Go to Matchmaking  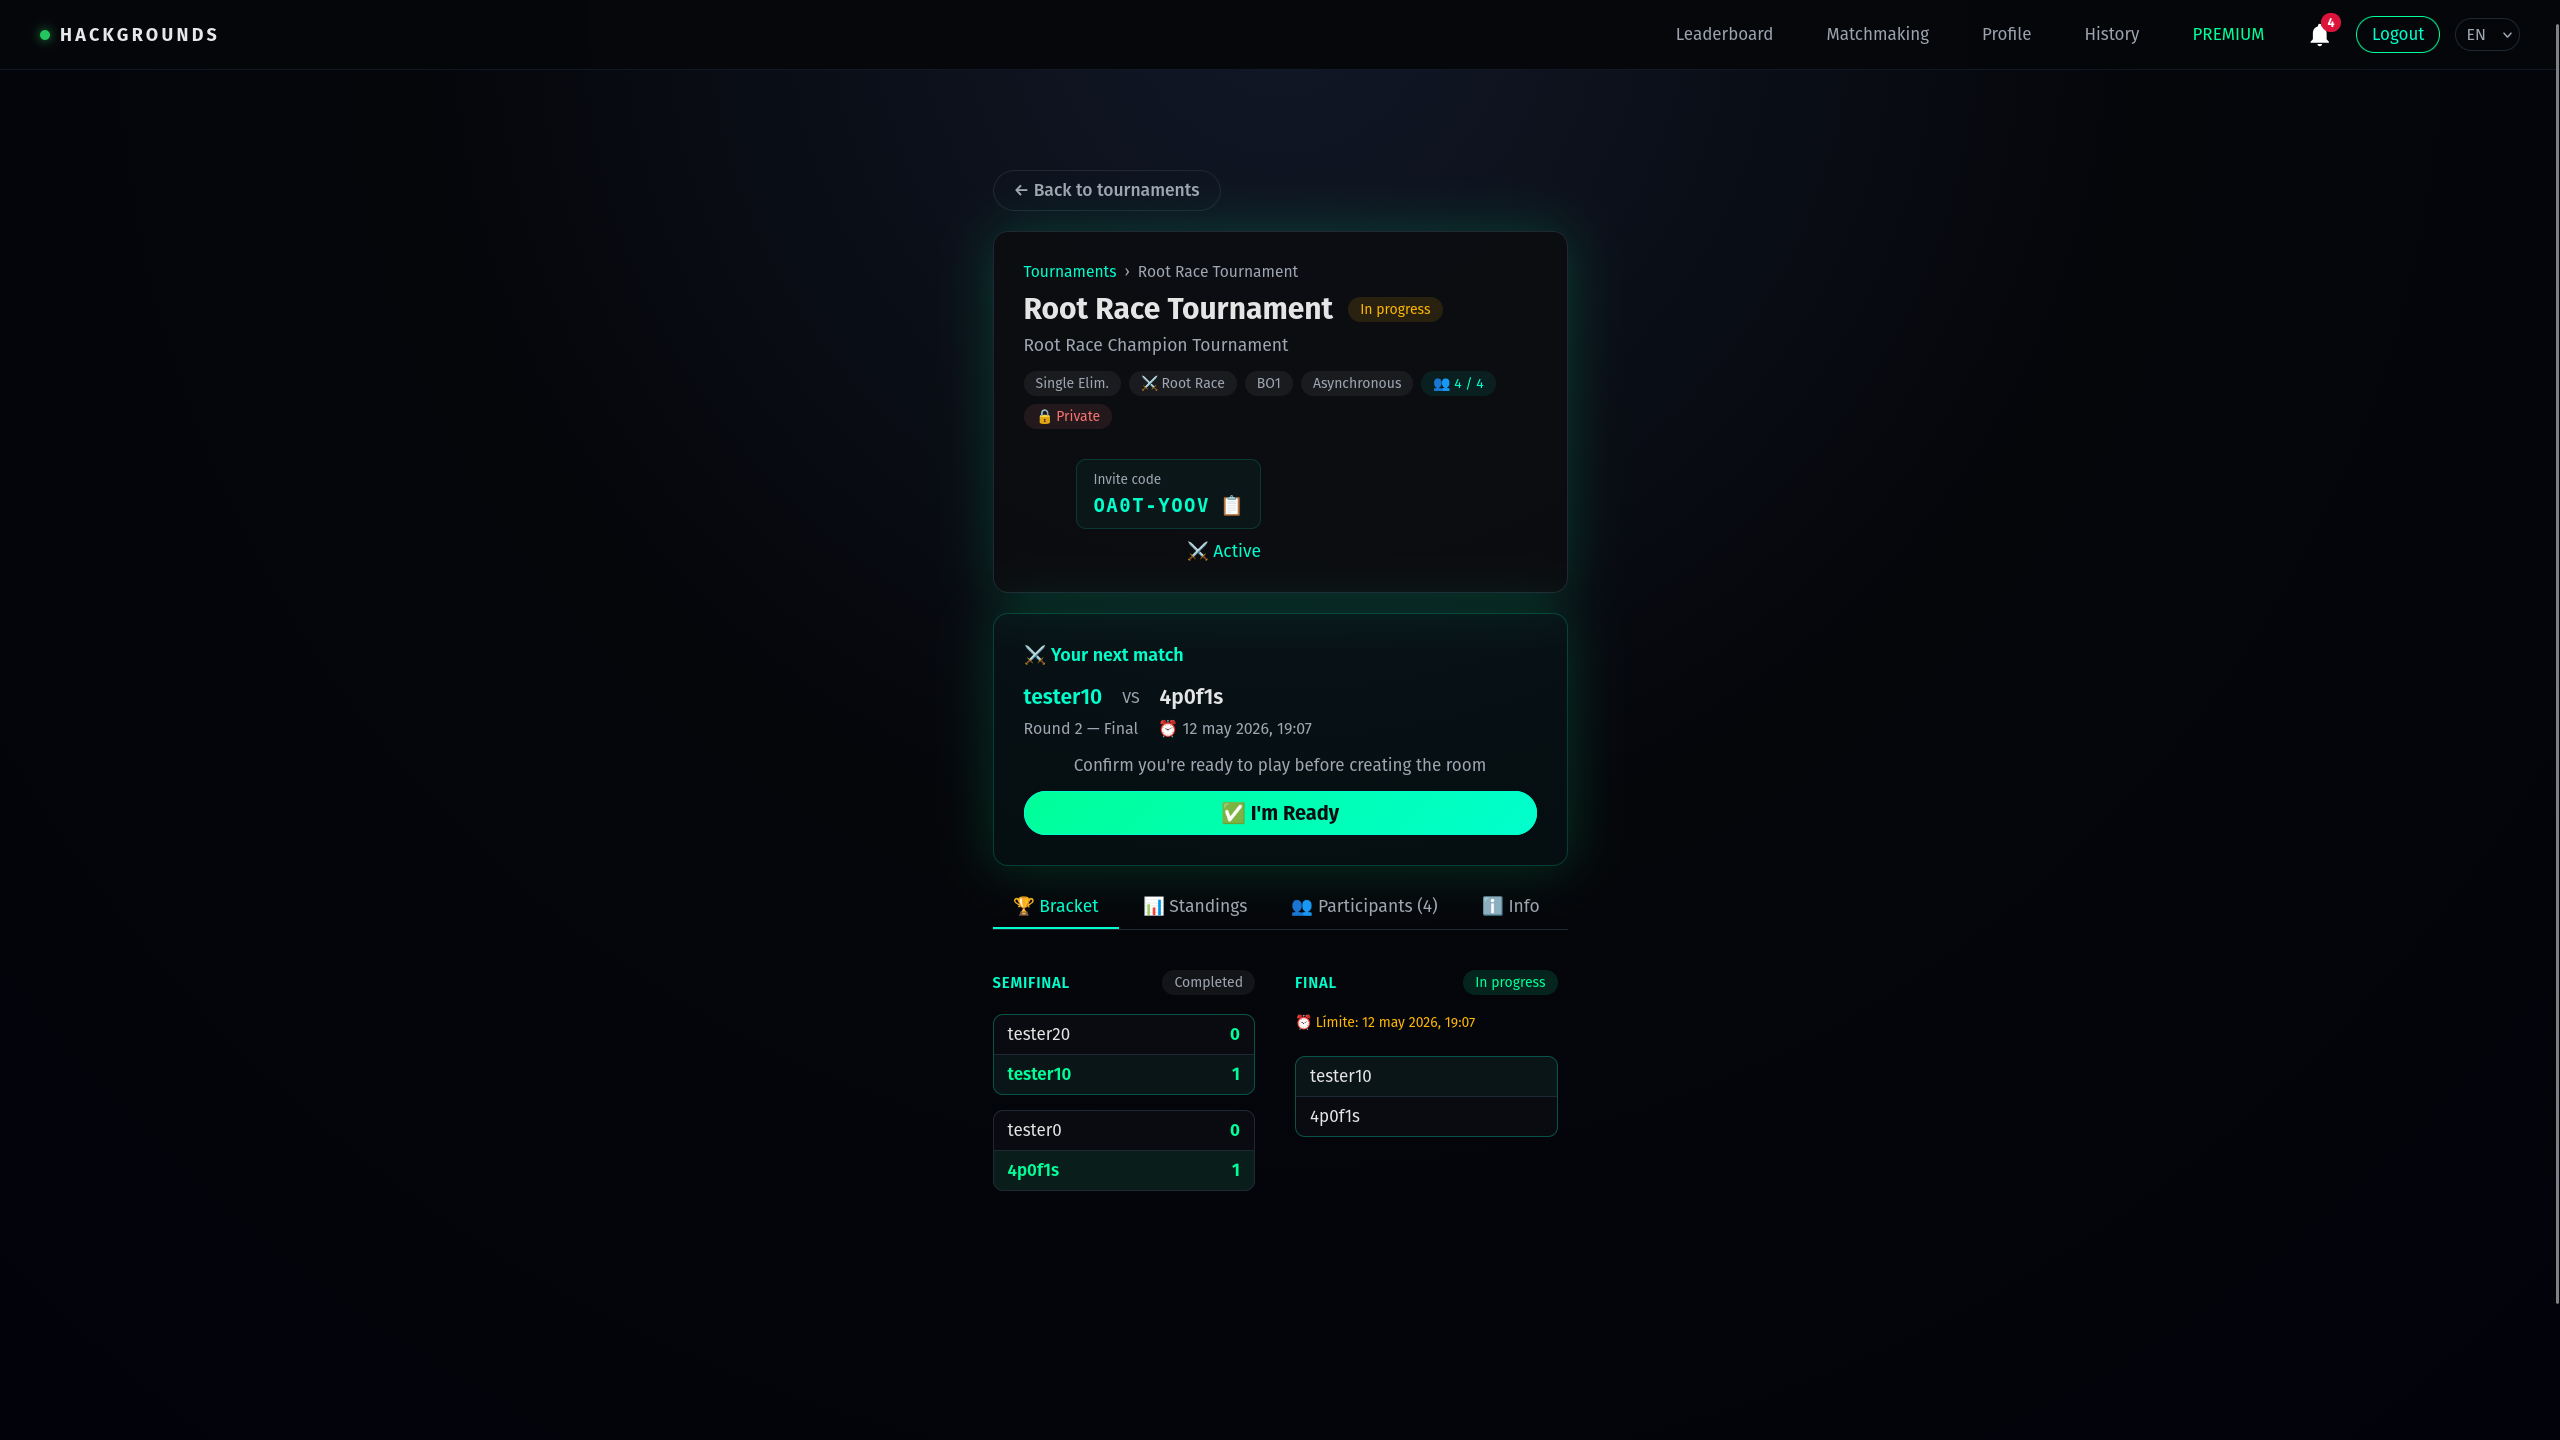pyautogui.click(x=1877, y=34)
